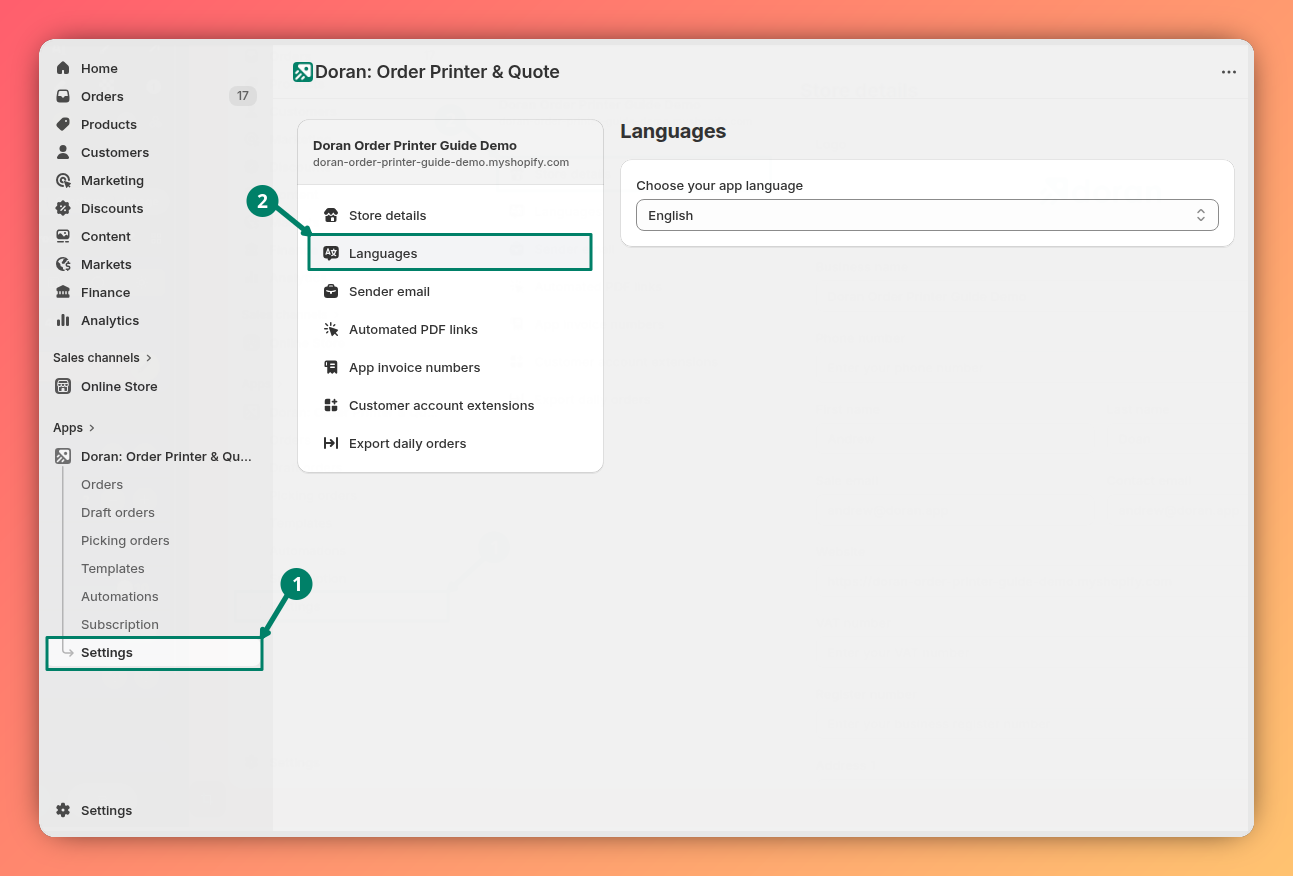The height and width of the screenshot is (876, 1293).
Task: Click the Doran Order Printer Guide Demo store name
Action: click(415, 145)
